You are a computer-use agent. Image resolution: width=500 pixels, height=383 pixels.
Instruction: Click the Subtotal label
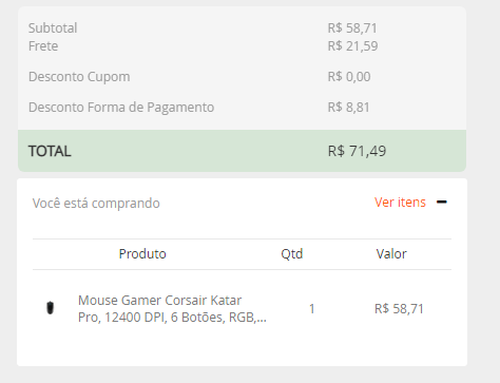[x=53, y=28]
